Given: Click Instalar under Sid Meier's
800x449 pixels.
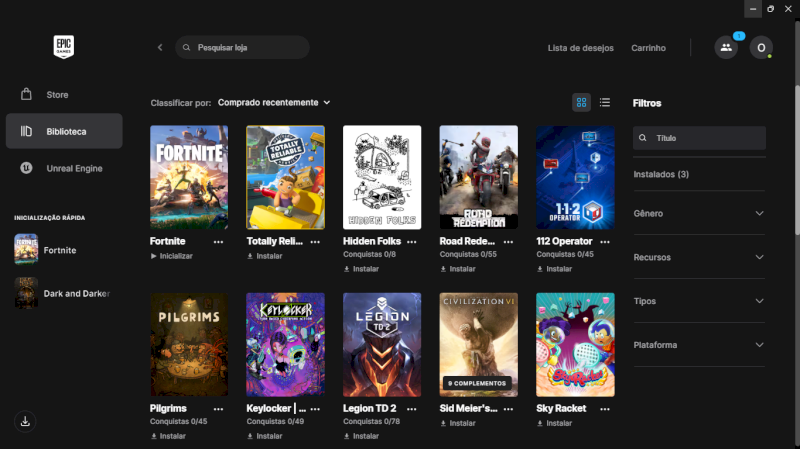Looking at the screenshot, I should [458, 423].
